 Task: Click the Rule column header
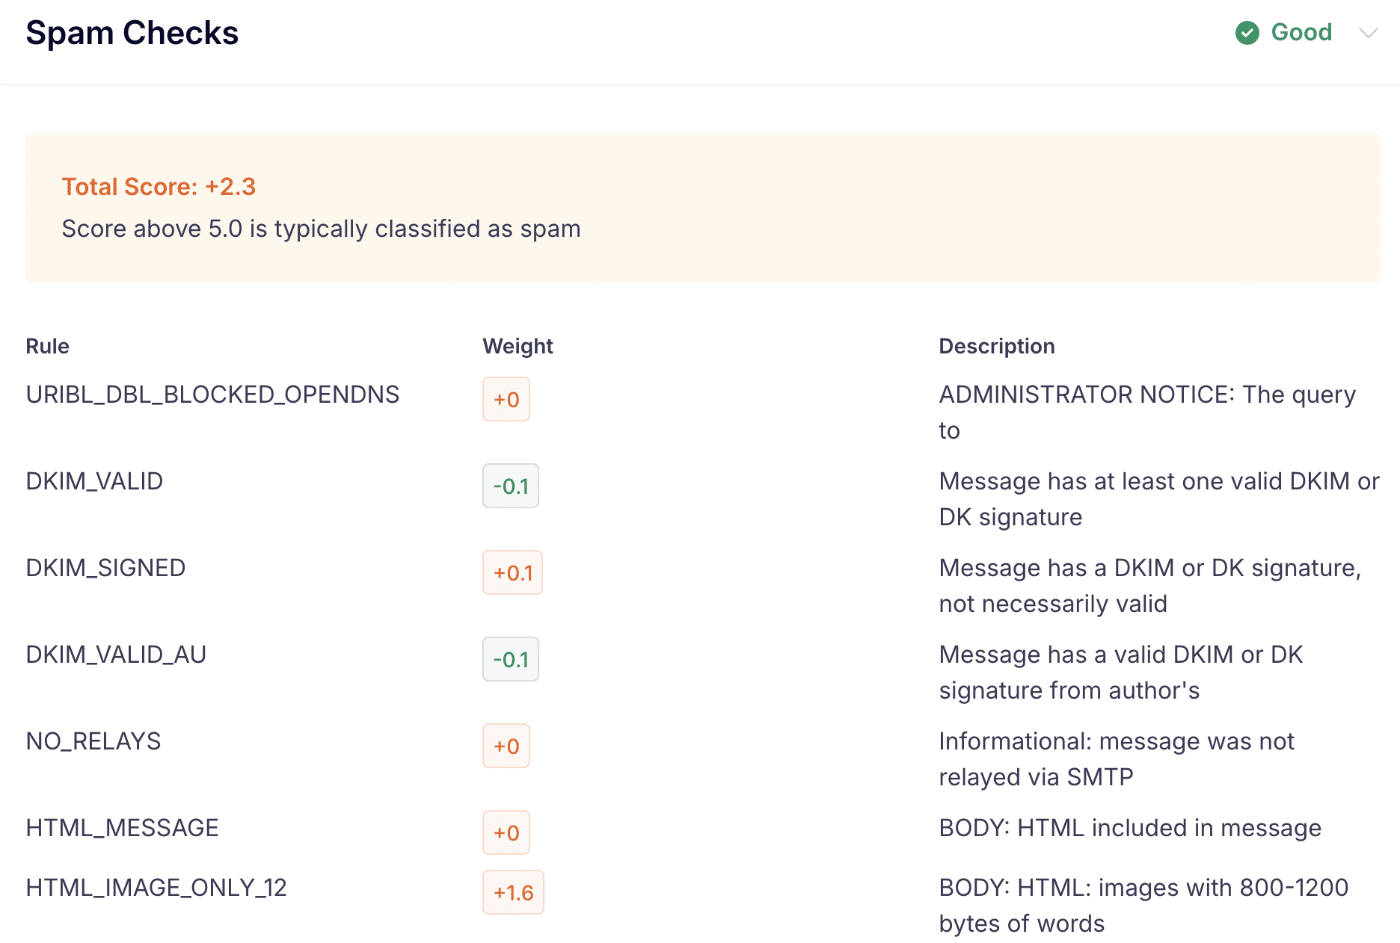[x=48, y=346]
